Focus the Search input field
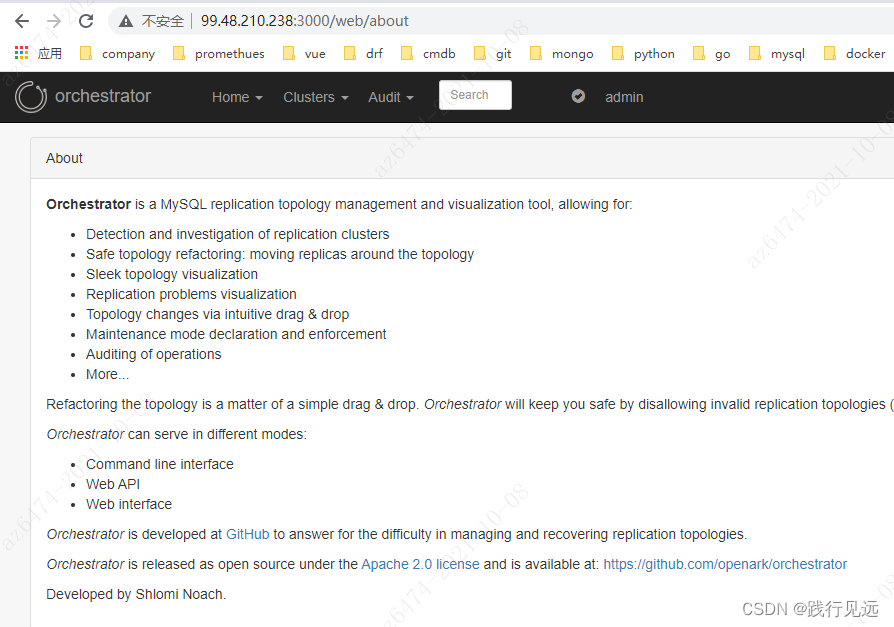894x627 pixels. coord(475,95)
